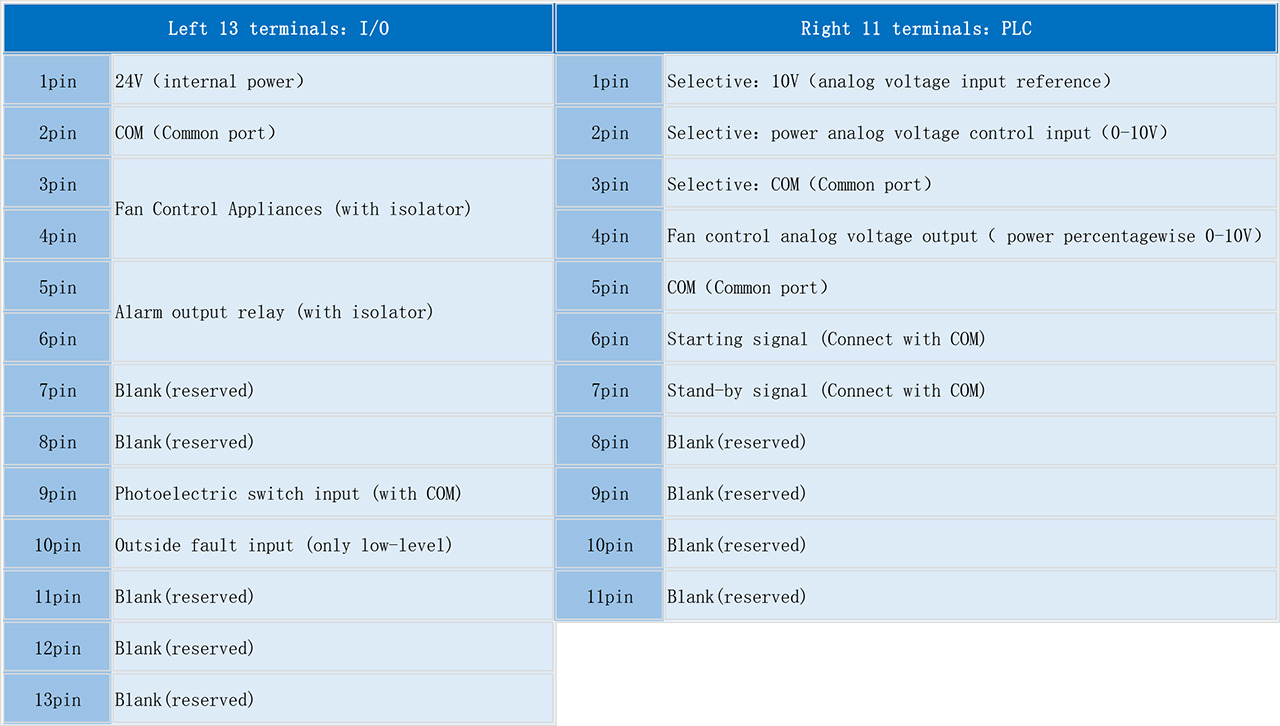The image size is (1280, 726).
Task: Click 'Alarm output relay (with isolator)' cell
Action: click(x=332, y=312)
